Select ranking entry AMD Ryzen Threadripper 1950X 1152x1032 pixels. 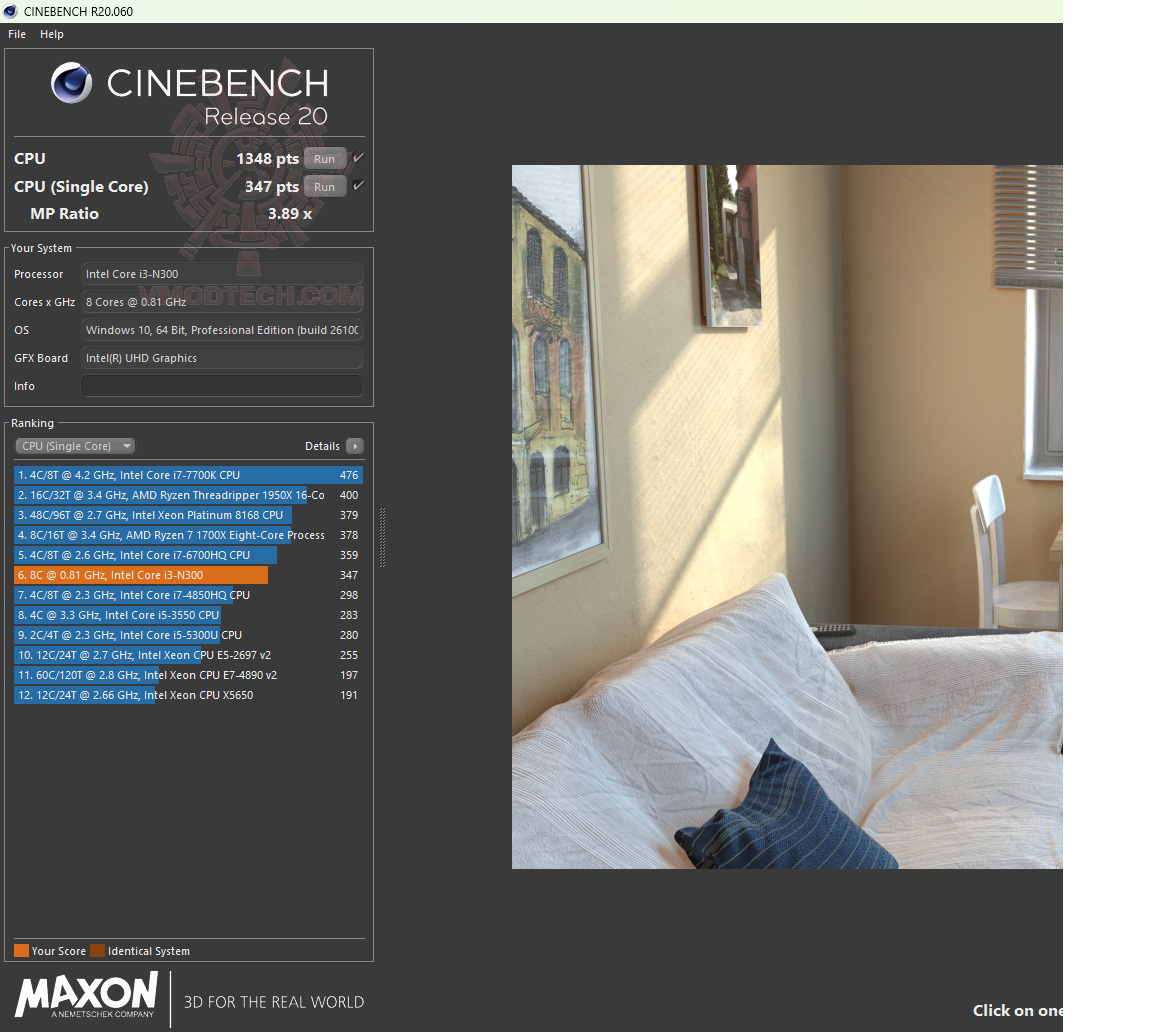point(188,495)
